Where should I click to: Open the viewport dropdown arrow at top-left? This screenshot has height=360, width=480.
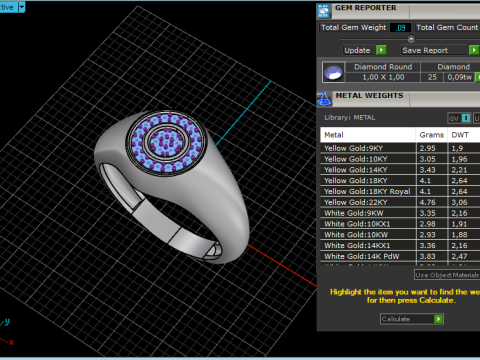click(x=22, y=7)
